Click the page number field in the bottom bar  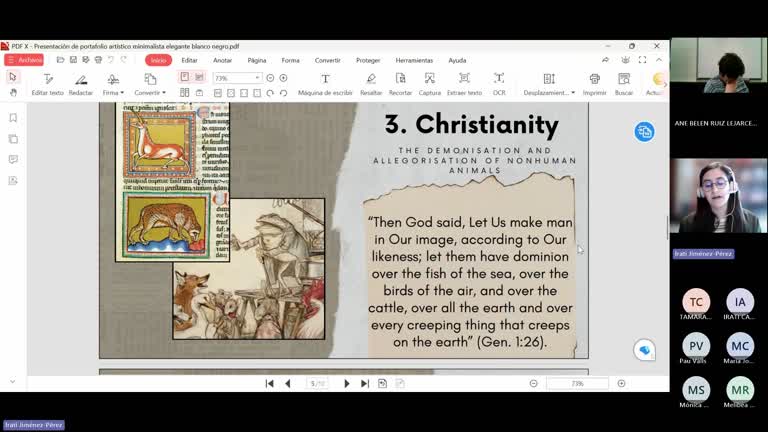317,384
